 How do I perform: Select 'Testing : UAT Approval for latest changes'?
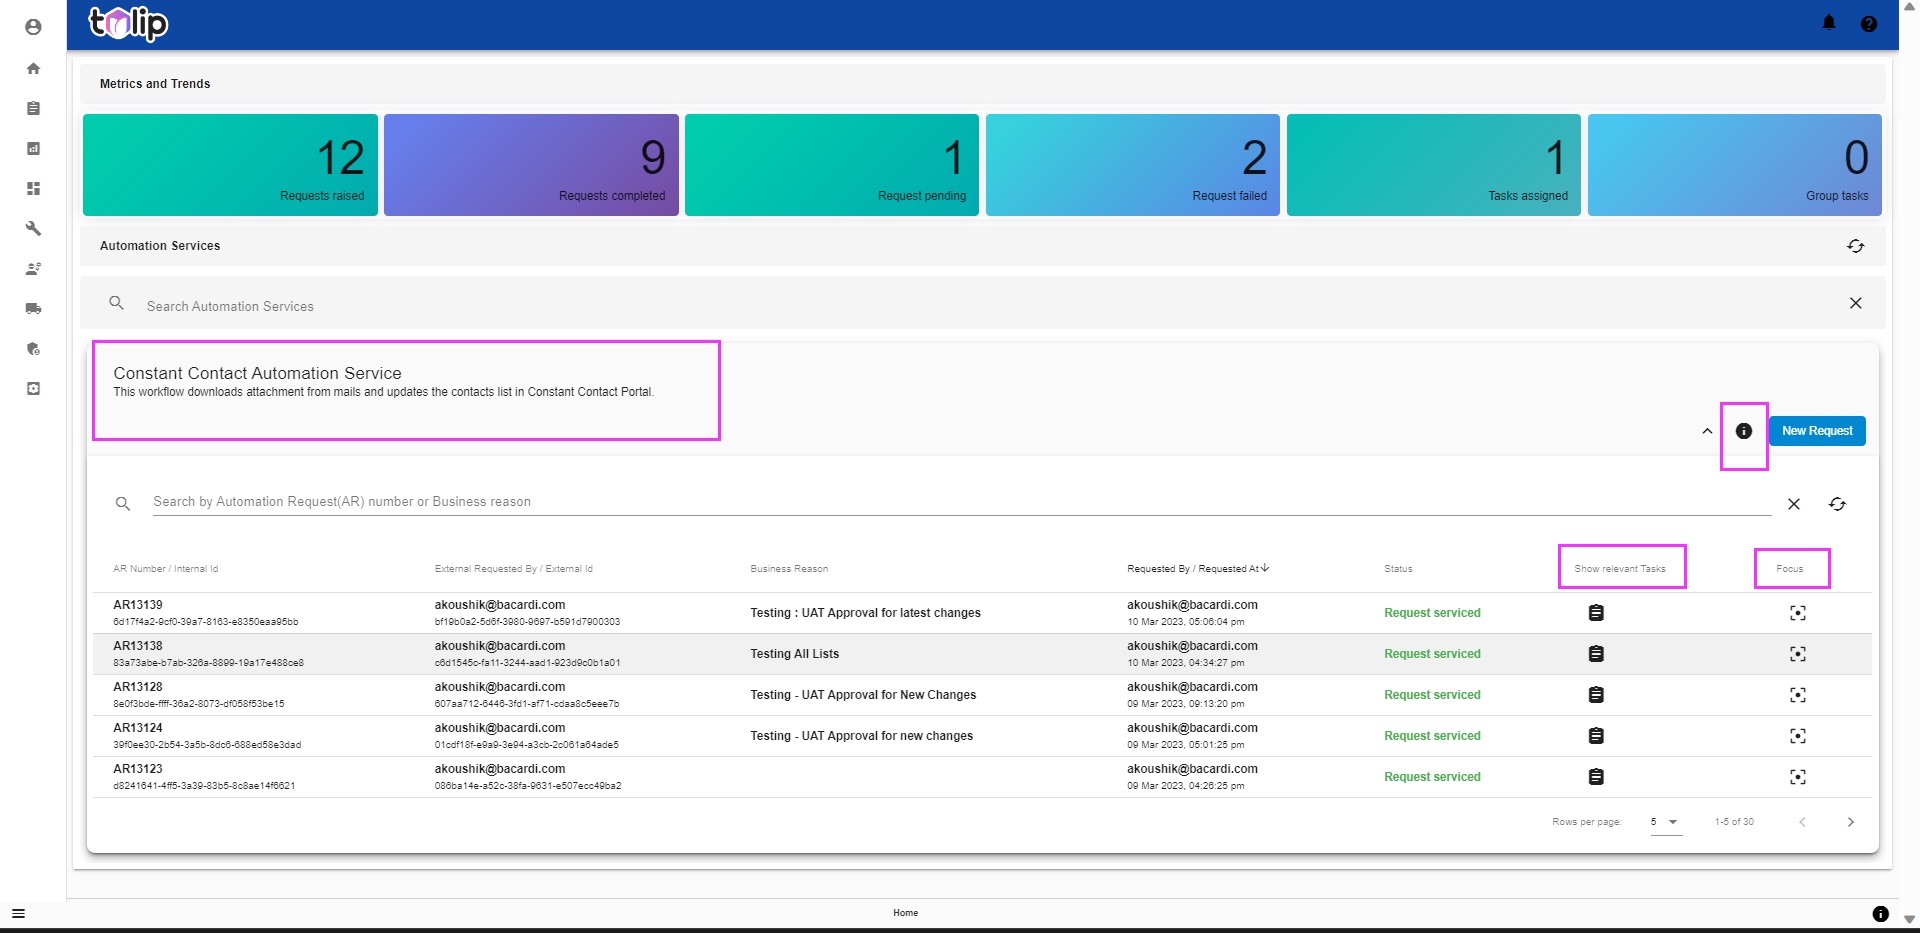865,613
